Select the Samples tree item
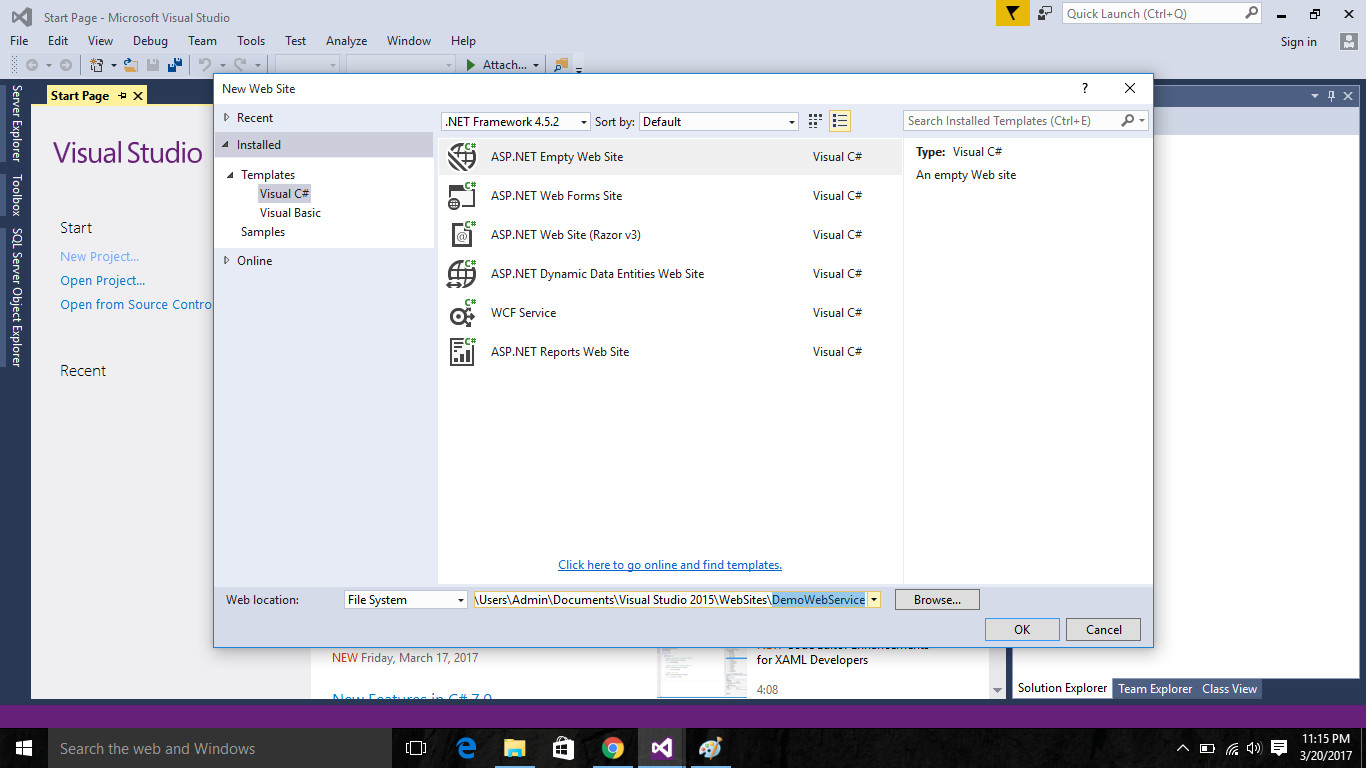 tap(263, 232)
